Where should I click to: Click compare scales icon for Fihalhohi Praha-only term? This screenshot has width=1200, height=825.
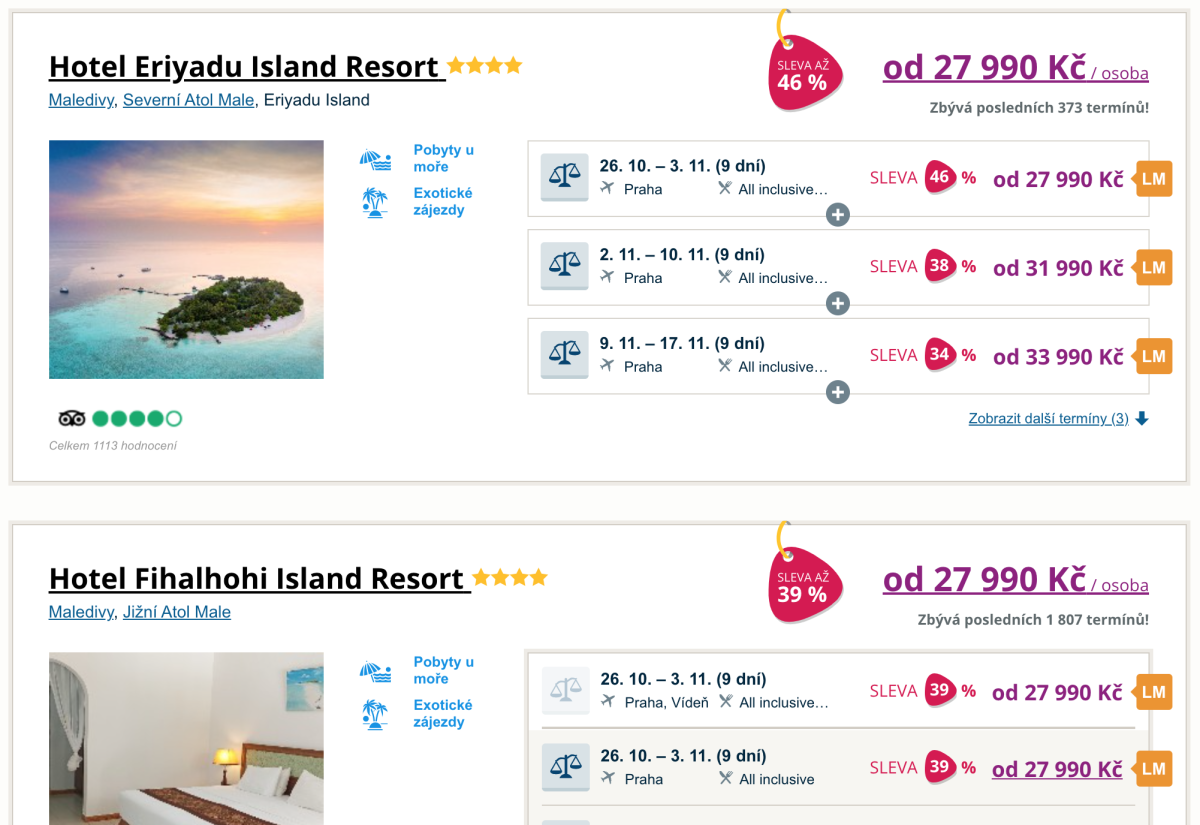point(566,767)
